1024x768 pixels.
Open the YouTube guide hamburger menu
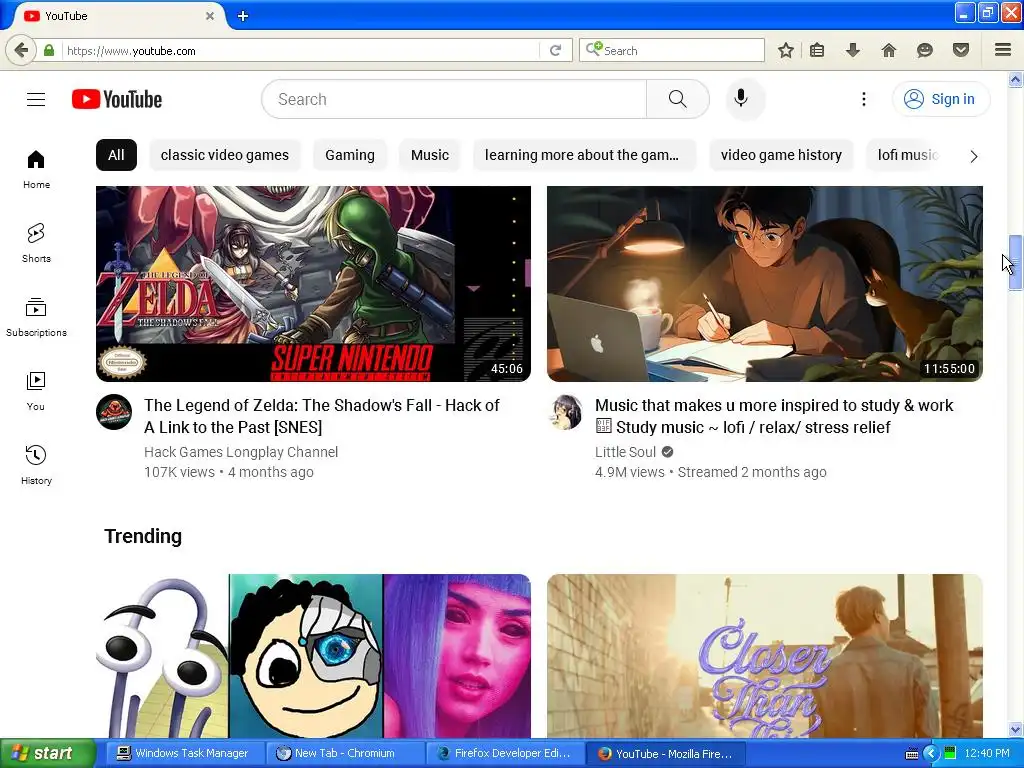coord(36,99)
